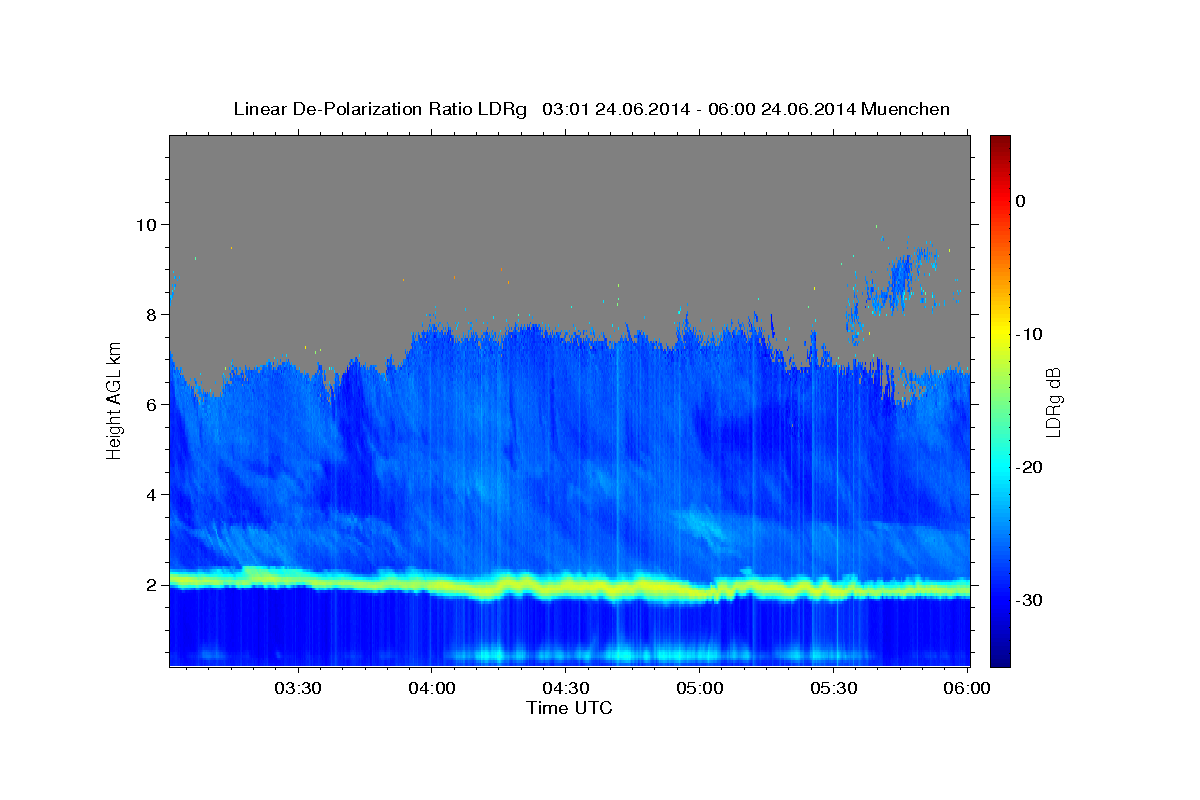Click the height tick label 2
The image size is (1200, 800).
[152, 584]
